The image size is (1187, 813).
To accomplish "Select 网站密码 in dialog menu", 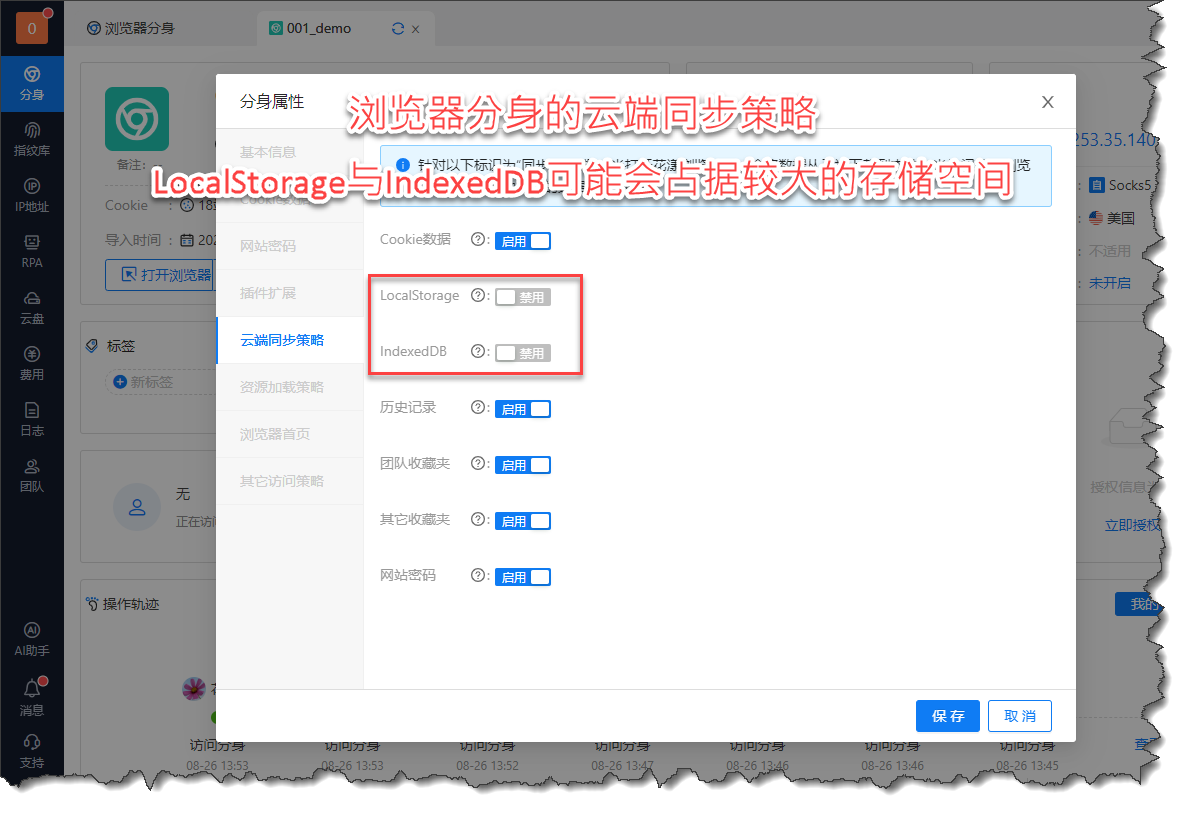I will pyautogui.click(x=290, y=246).
